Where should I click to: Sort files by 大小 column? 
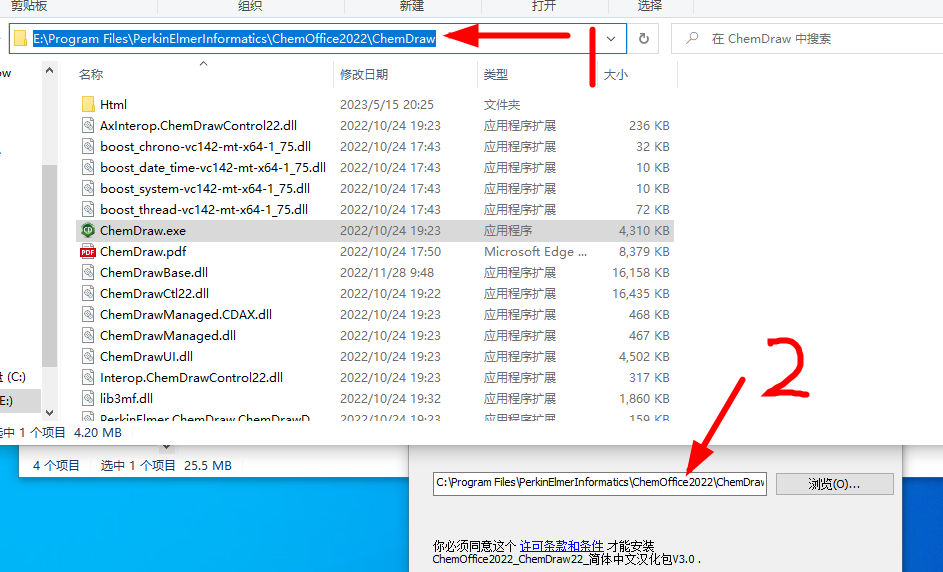tap(616, 75)
